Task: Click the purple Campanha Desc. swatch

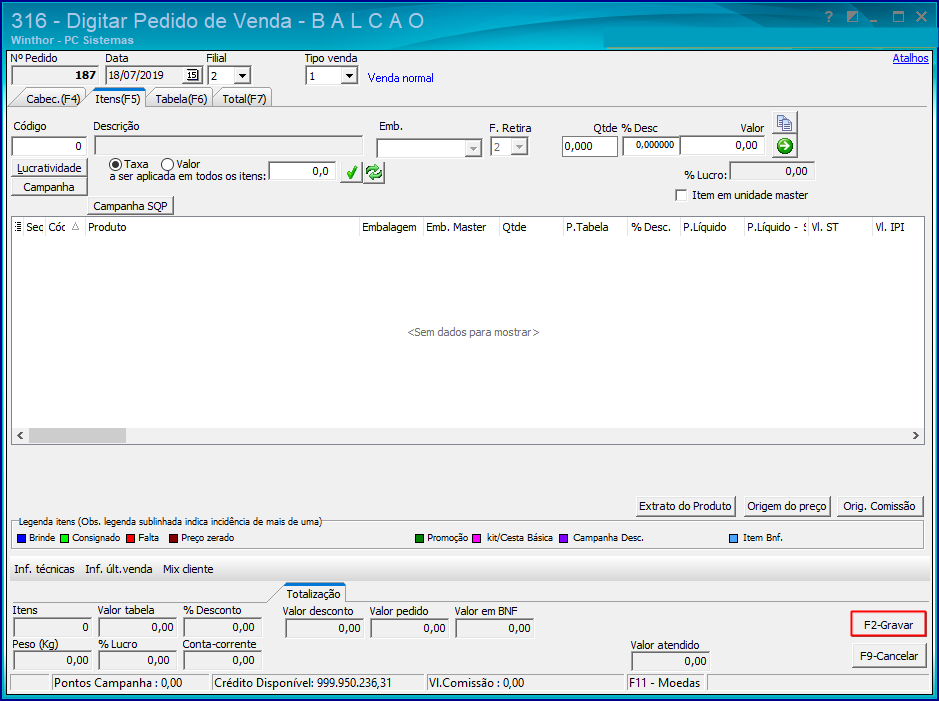Action: click(x=564, y=538)
